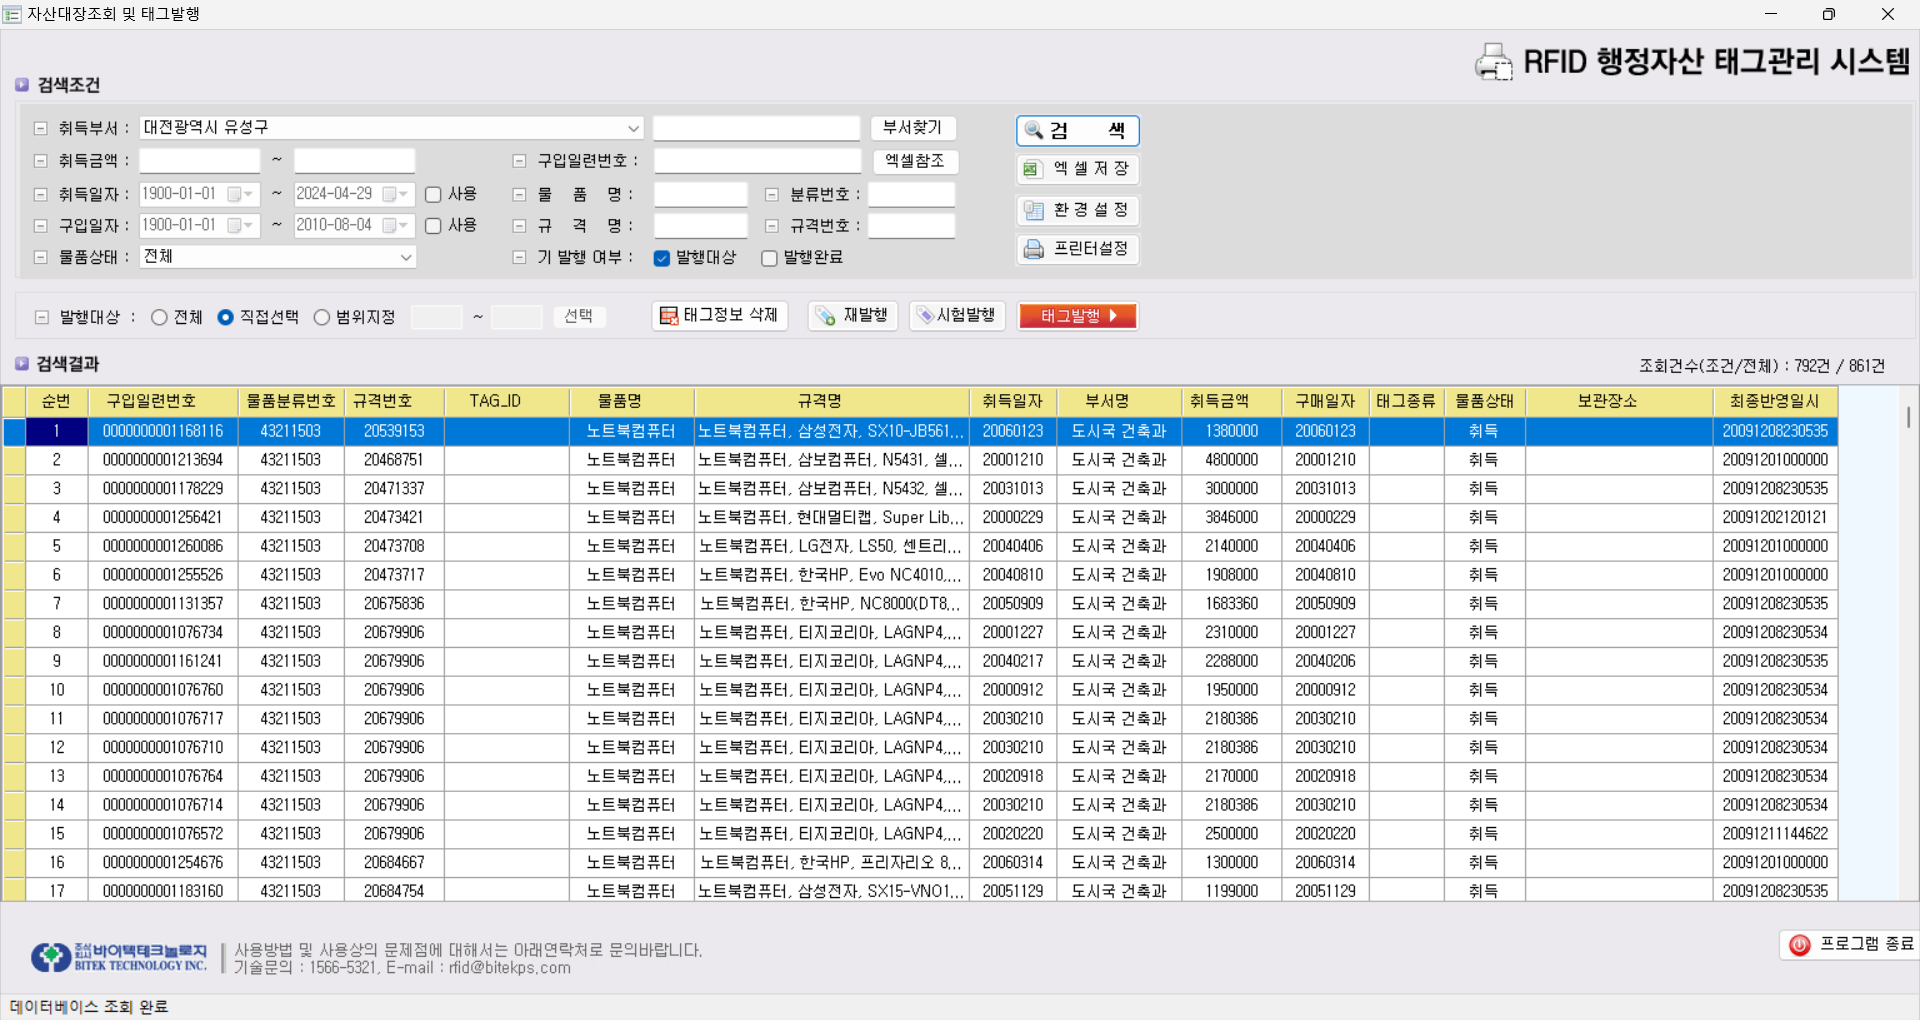Toggle 취득일자 사용 checkbox

coord(433,194)
